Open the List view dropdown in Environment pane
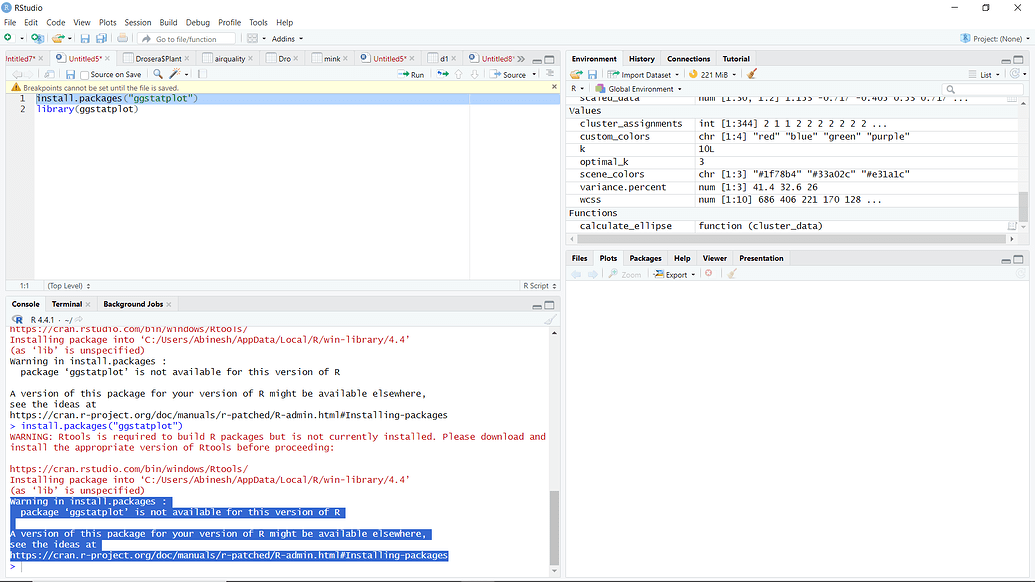Image resolution: width=1035 pixels, height=582 pixels. point(986,74)
